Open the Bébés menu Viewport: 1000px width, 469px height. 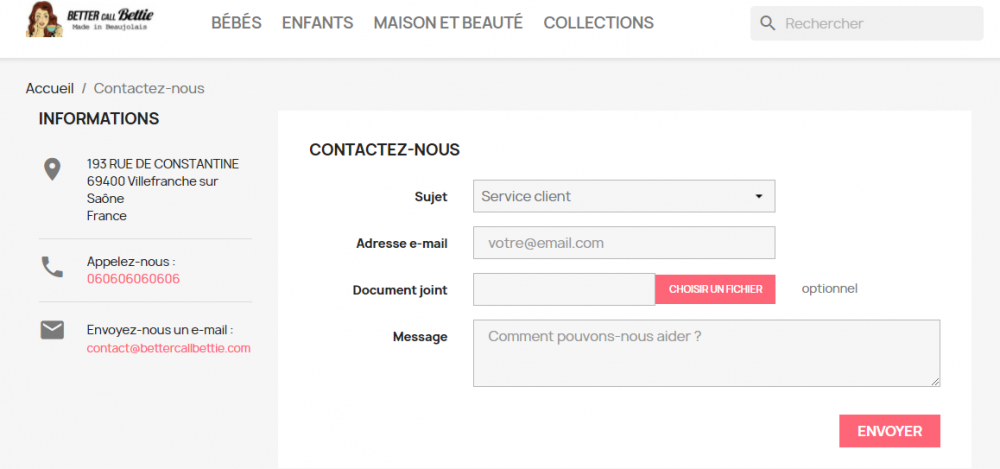click(x=236, y=23)
